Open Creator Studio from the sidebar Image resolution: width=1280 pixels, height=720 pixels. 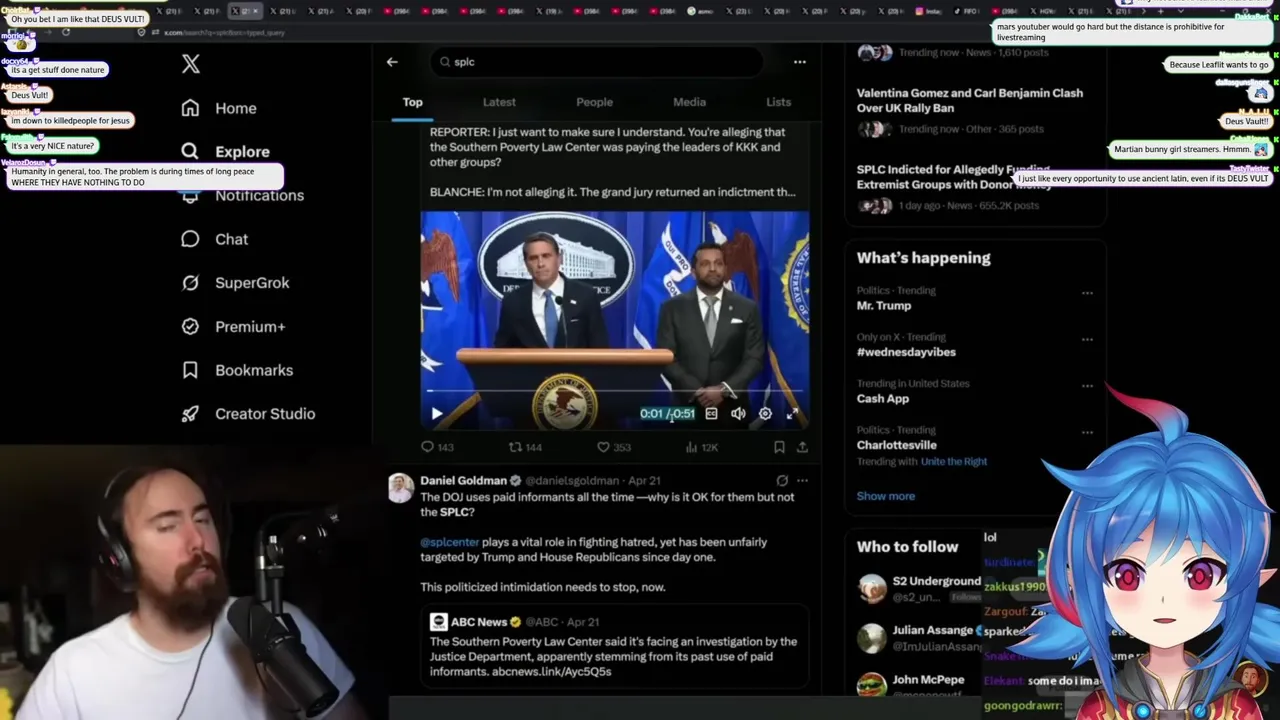[x=248, y=414]
